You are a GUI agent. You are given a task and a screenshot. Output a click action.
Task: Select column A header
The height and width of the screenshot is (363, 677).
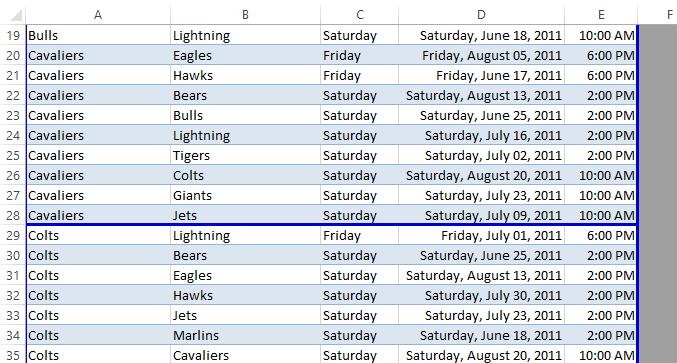(x=98, y=15)
